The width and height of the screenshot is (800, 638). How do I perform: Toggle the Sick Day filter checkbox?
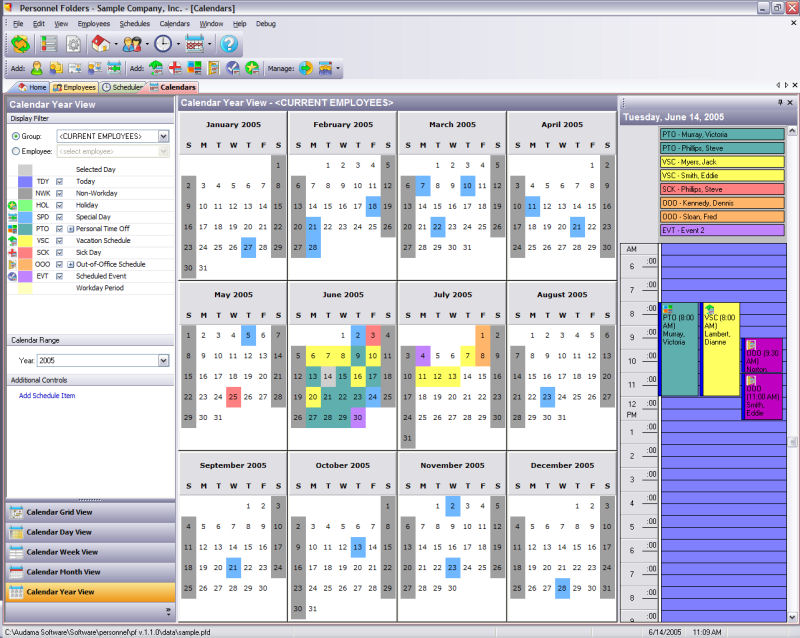60,252
